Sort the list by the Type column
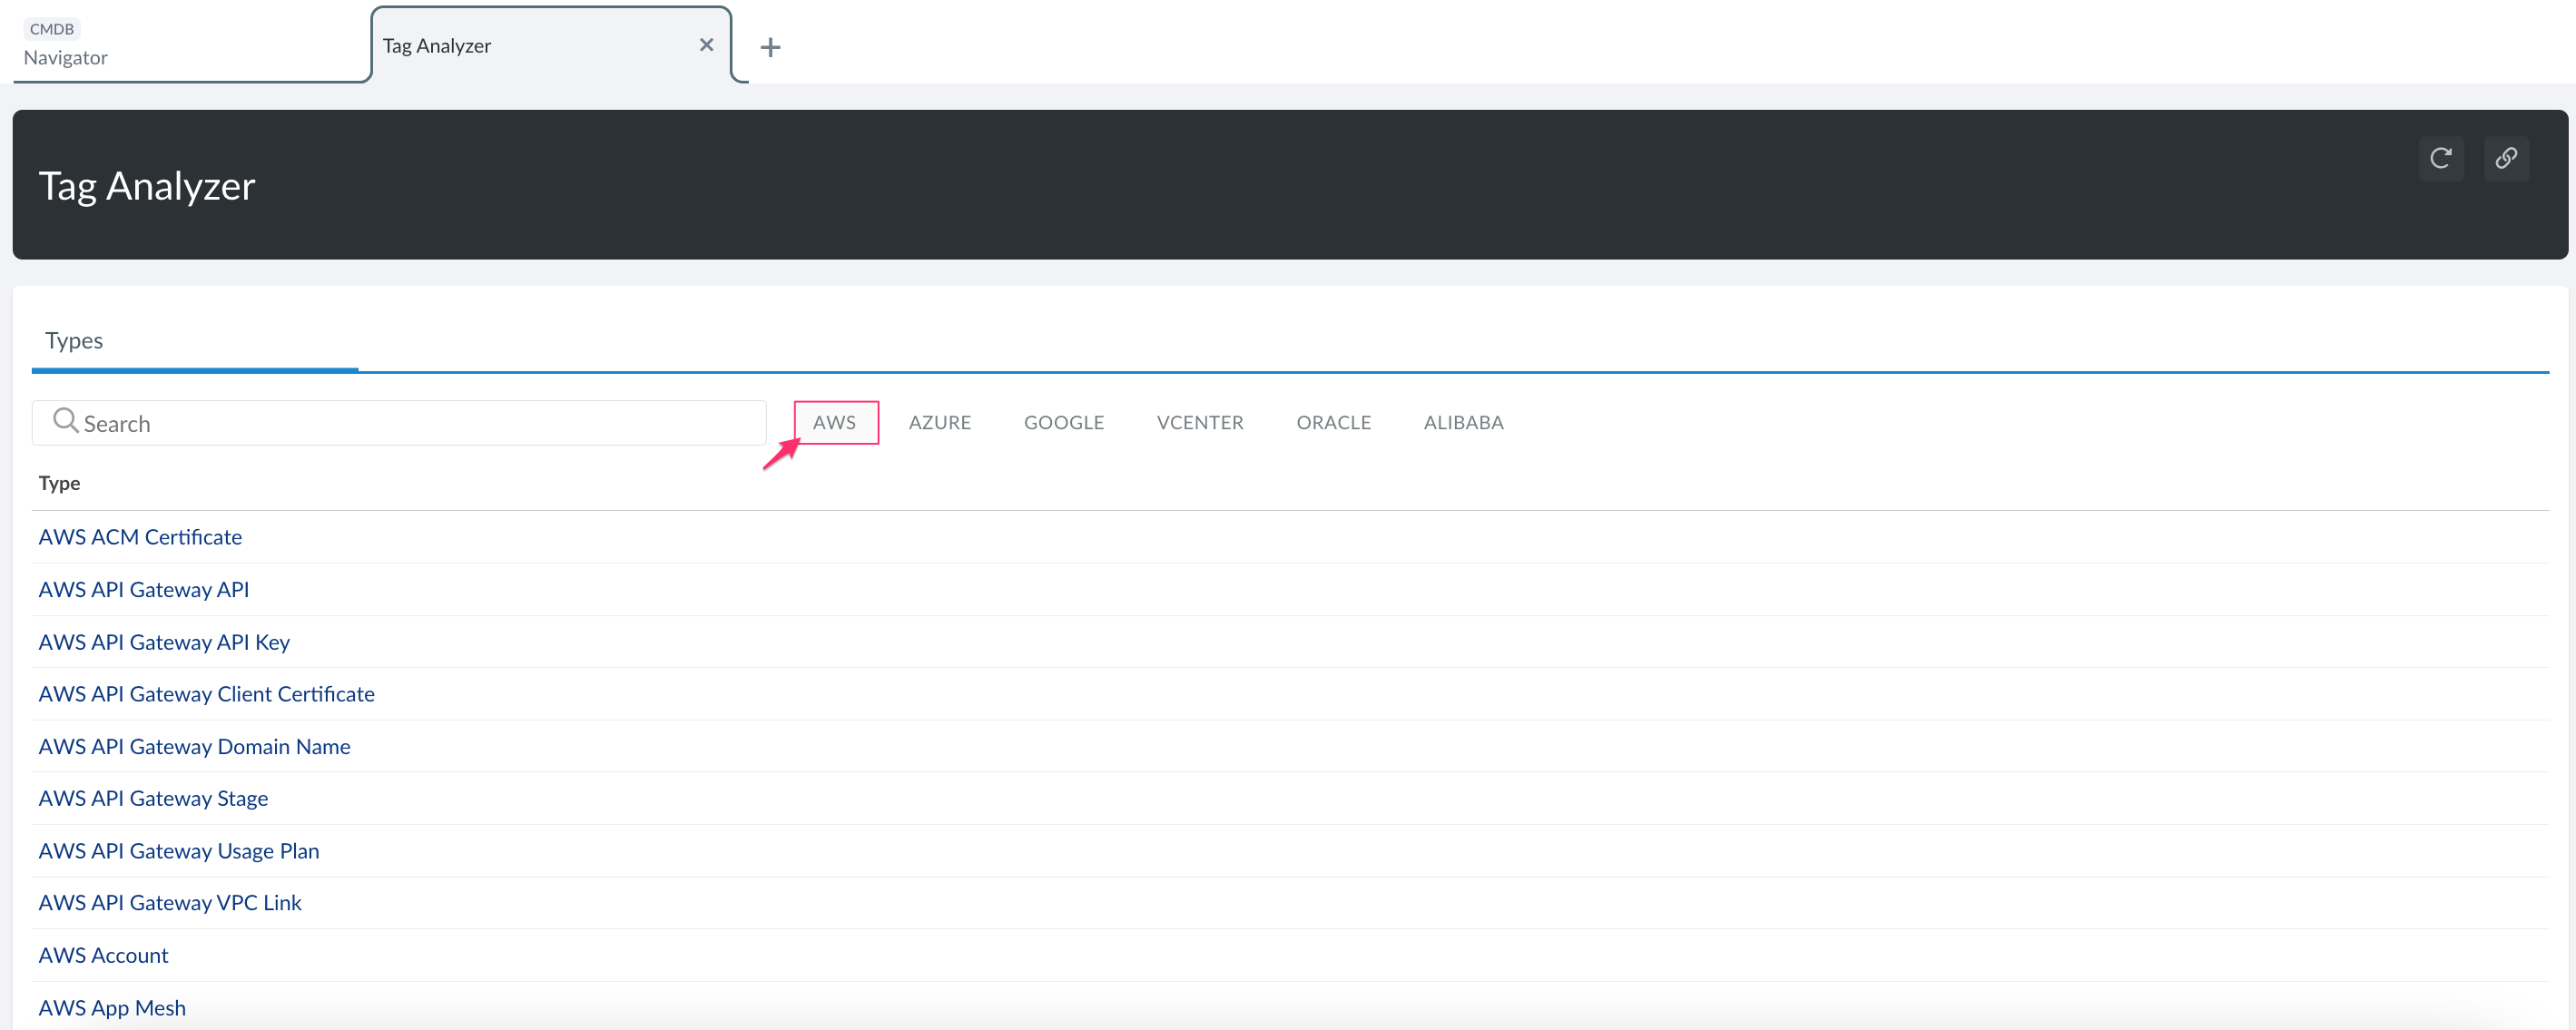Image resolution: width=2576 pixels, height=1030 pixels. click(x=59, y=483)
